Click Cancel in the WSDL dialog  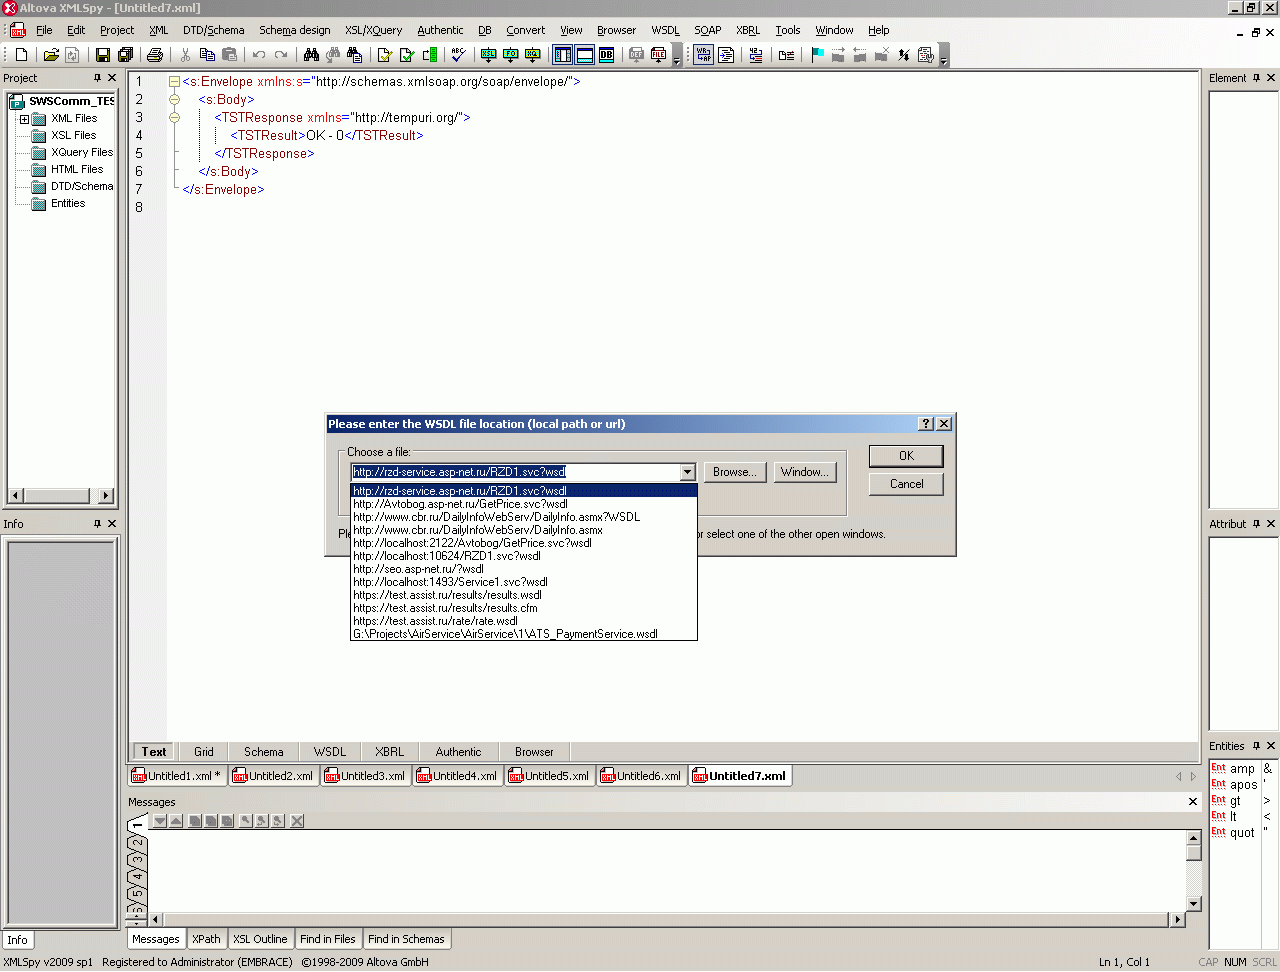click(906, 484)
